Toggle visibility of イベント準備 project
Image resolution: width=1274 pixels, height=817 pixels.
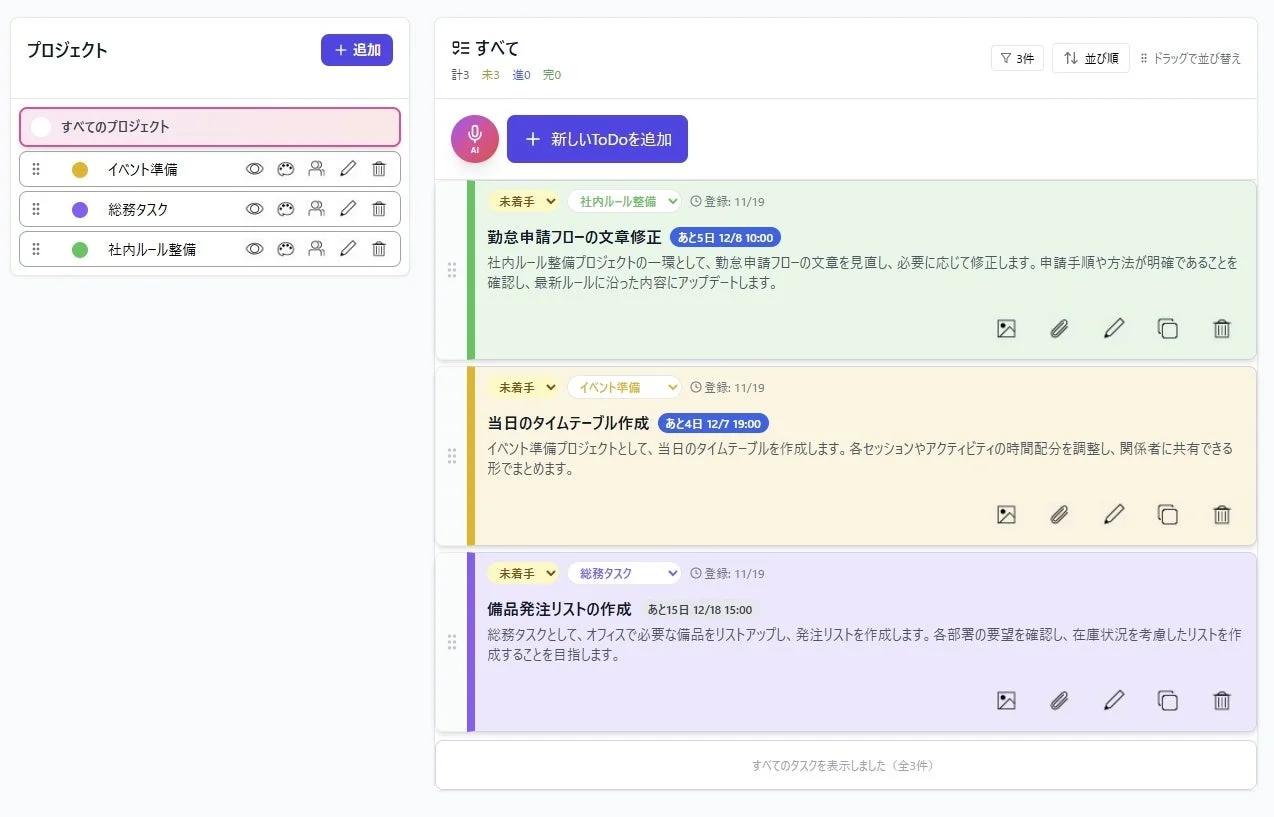coord(255,168)
